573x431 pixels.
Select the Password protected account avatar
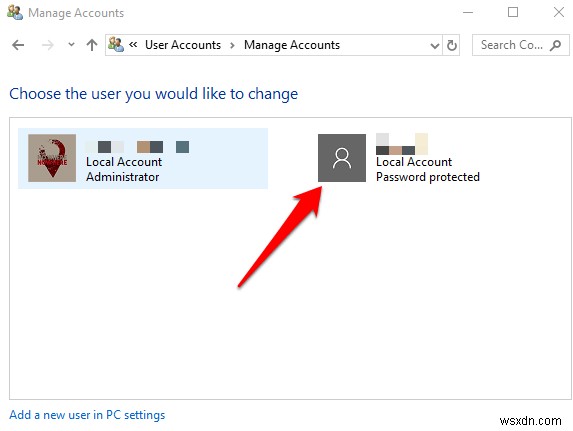tap(342, 158)
